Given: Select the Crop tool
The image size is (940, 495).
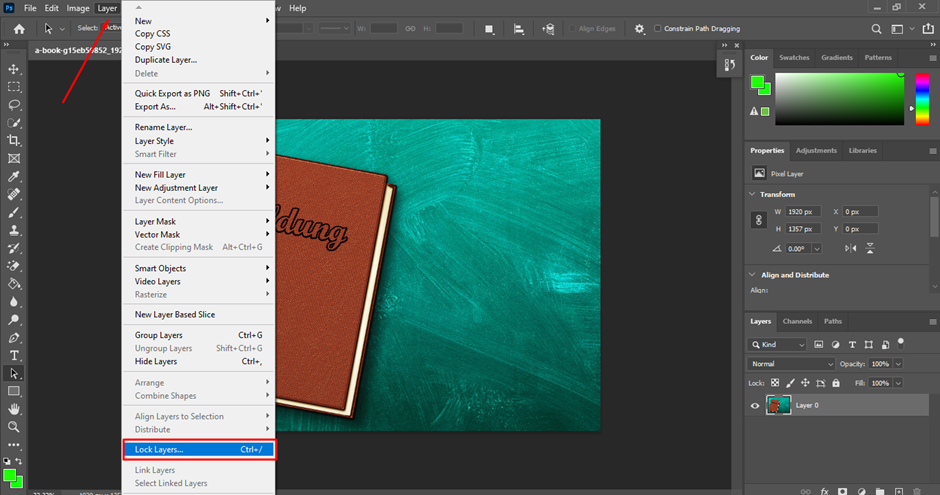Looking at the screenshot, I should coord(14,141).
